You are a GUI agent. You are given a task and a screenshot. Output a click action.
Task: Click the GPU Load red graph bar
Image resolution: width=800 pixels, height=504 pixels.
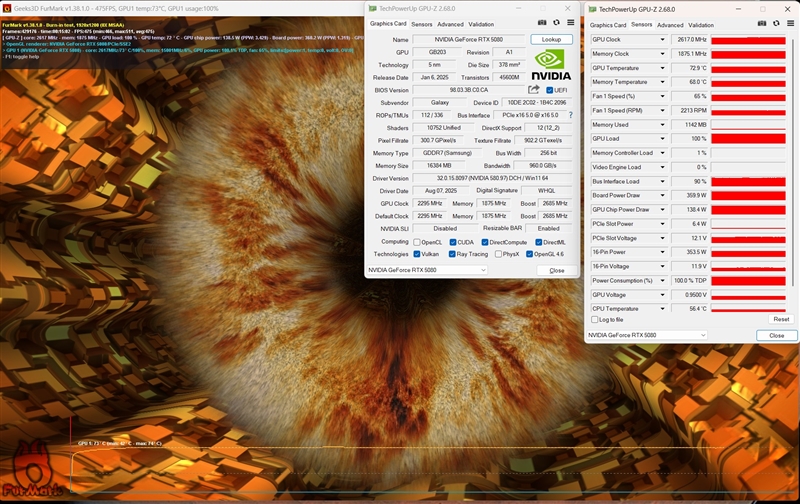(748, 139)
